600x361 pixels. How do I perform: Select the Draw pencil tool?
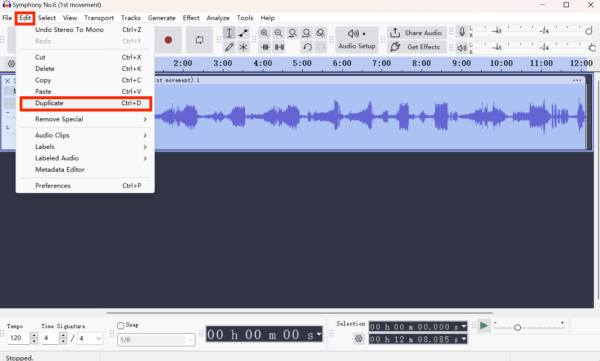coord(229,47)
